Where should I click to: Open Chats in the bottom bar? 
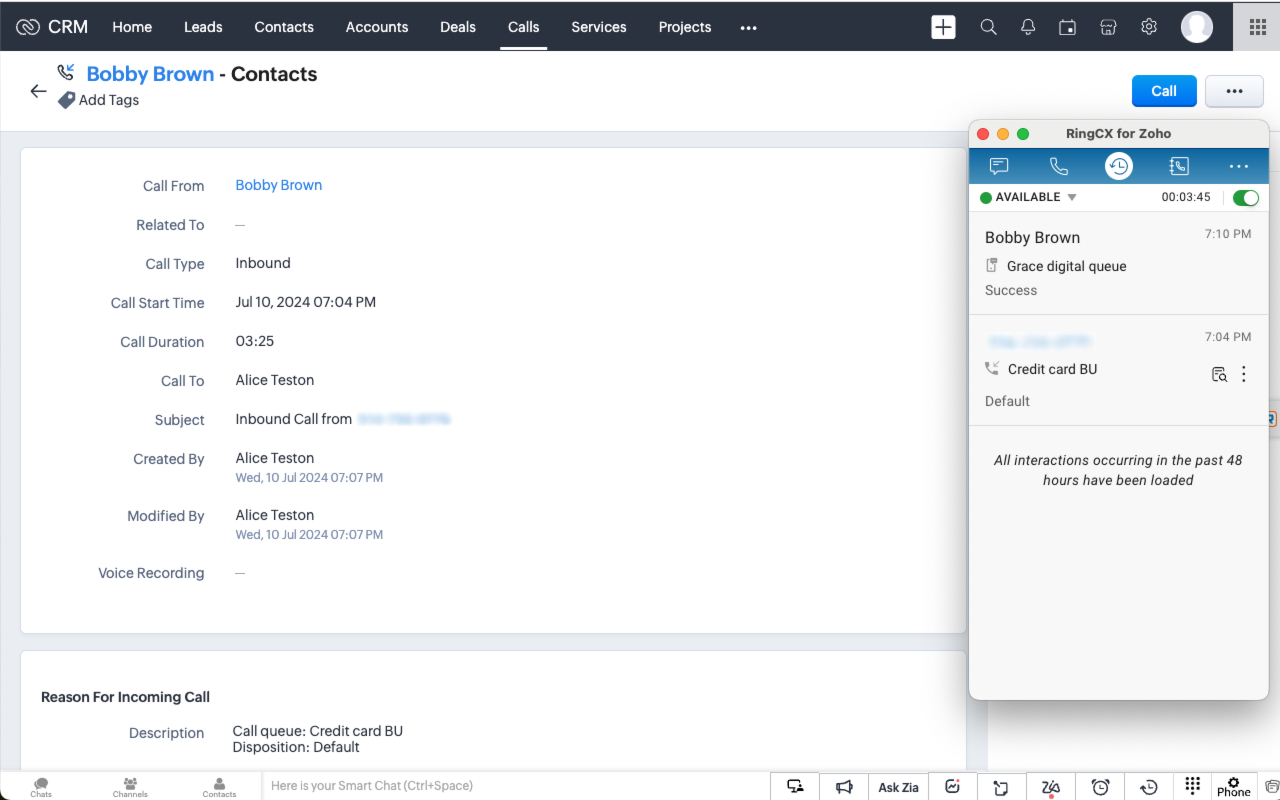[x=41, y=787]
